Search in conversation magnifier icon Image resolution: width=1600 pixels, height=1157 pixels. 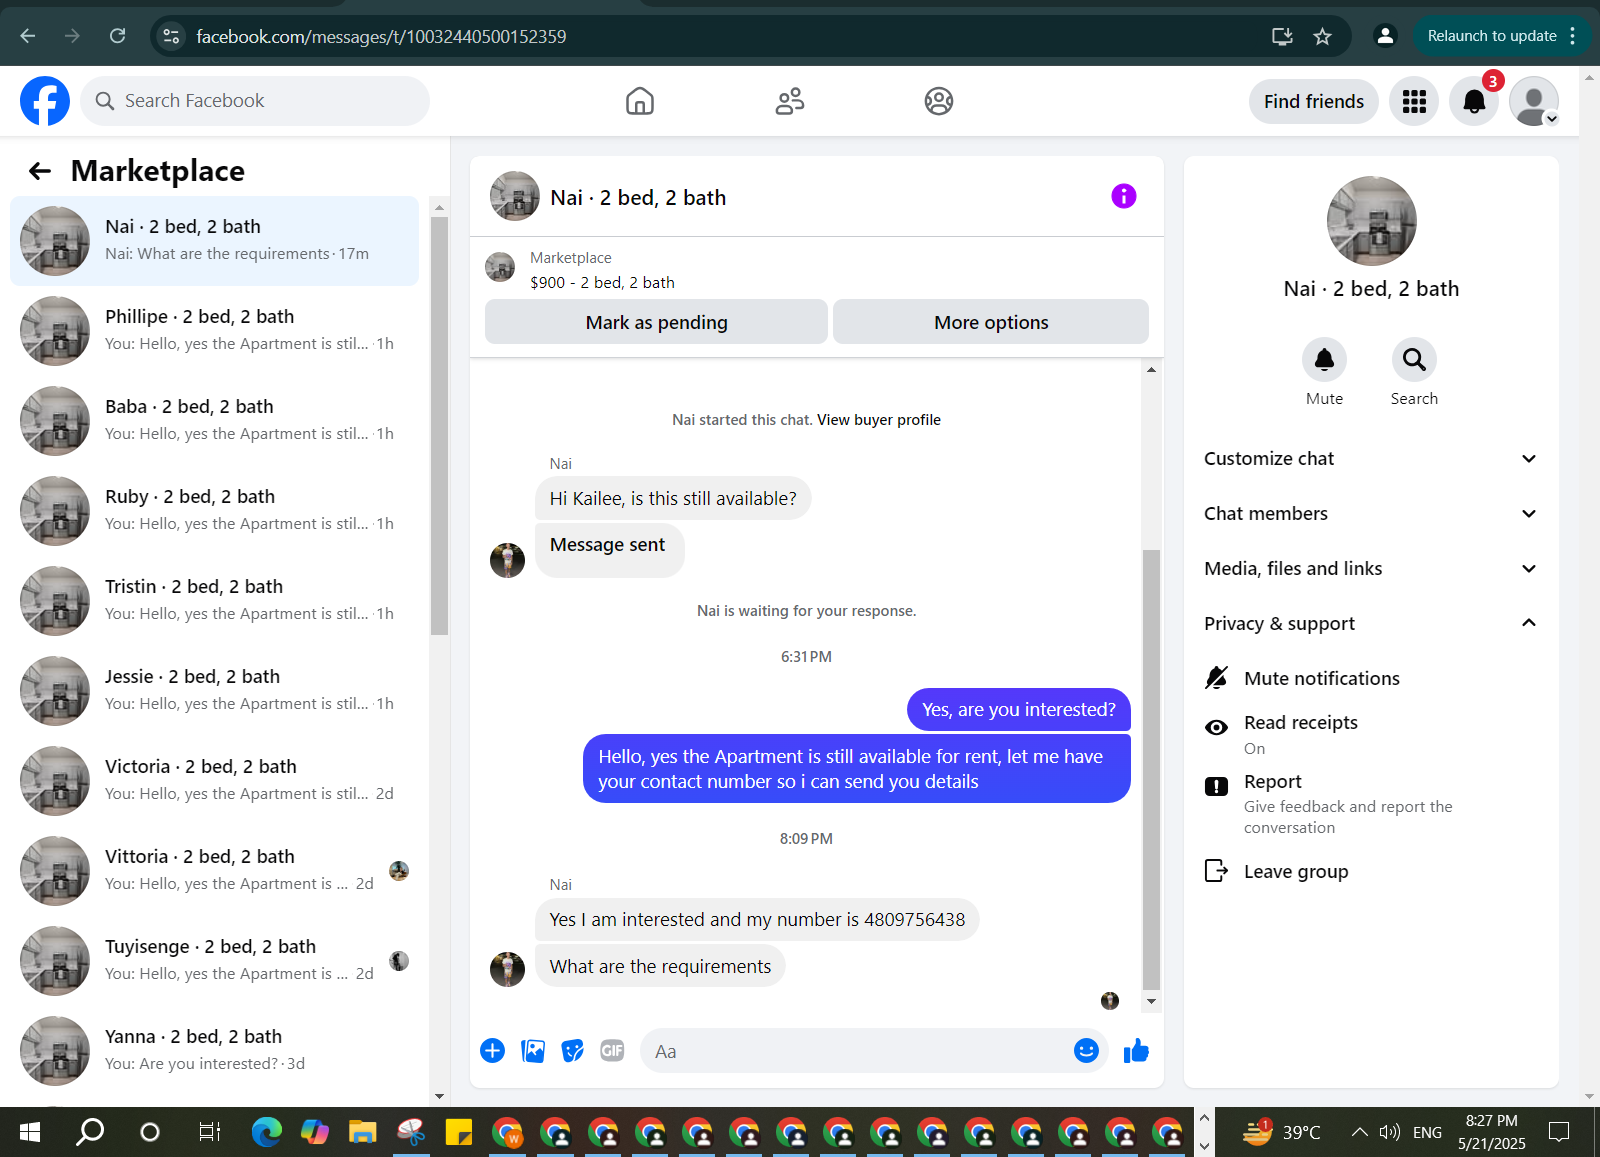click(x=1414, y=360)
